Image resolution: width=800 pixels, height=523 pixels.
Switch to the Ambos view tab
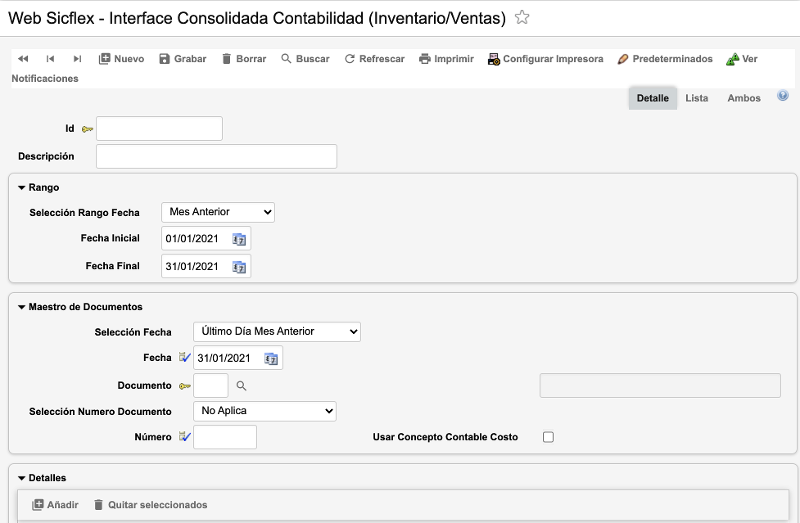pyautogui.click(x=744, y=98)
